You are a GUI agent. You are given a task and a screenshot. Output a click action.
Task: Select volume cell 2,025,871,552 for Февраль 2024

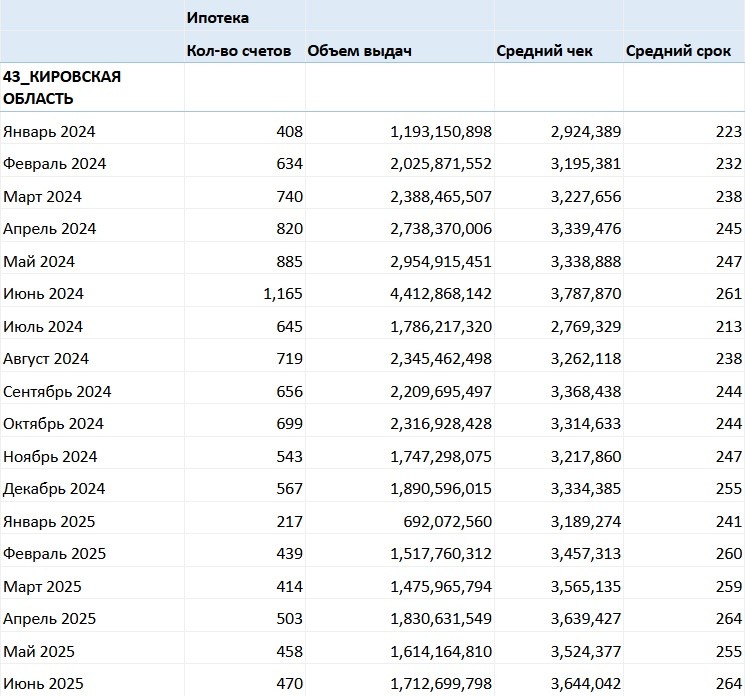440,164
